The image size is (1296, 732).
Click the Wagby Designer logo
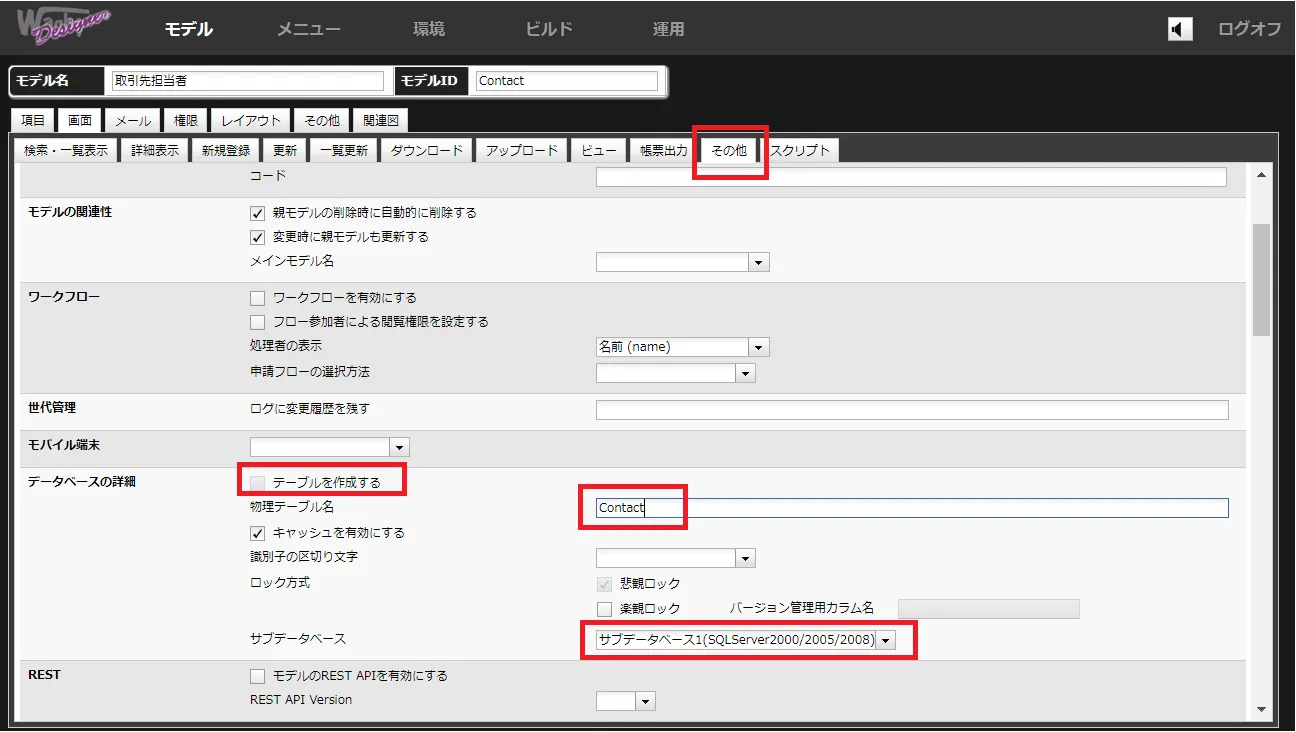point(63,27)
